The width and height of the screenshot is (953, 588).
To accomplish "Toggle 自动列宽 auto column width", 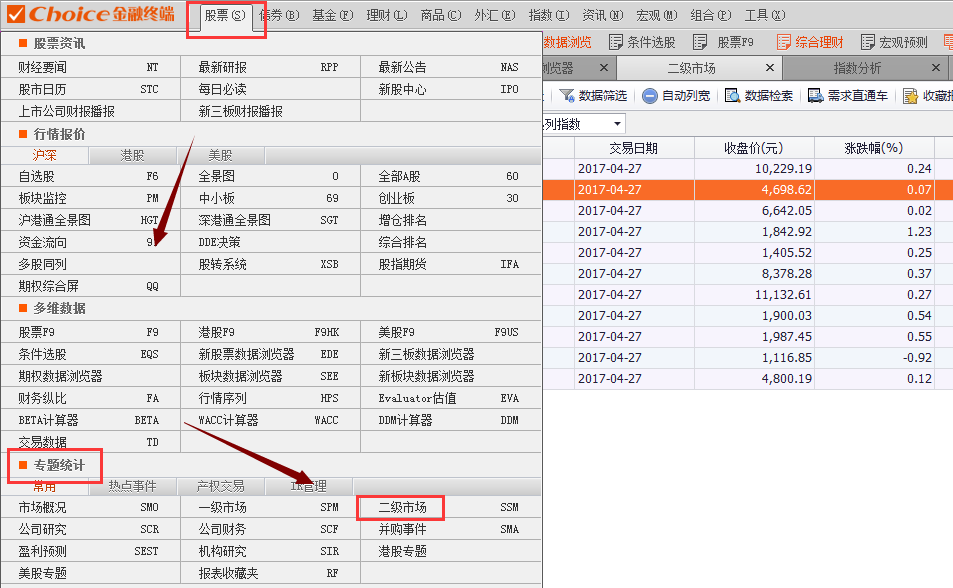I will click(650, 96).
